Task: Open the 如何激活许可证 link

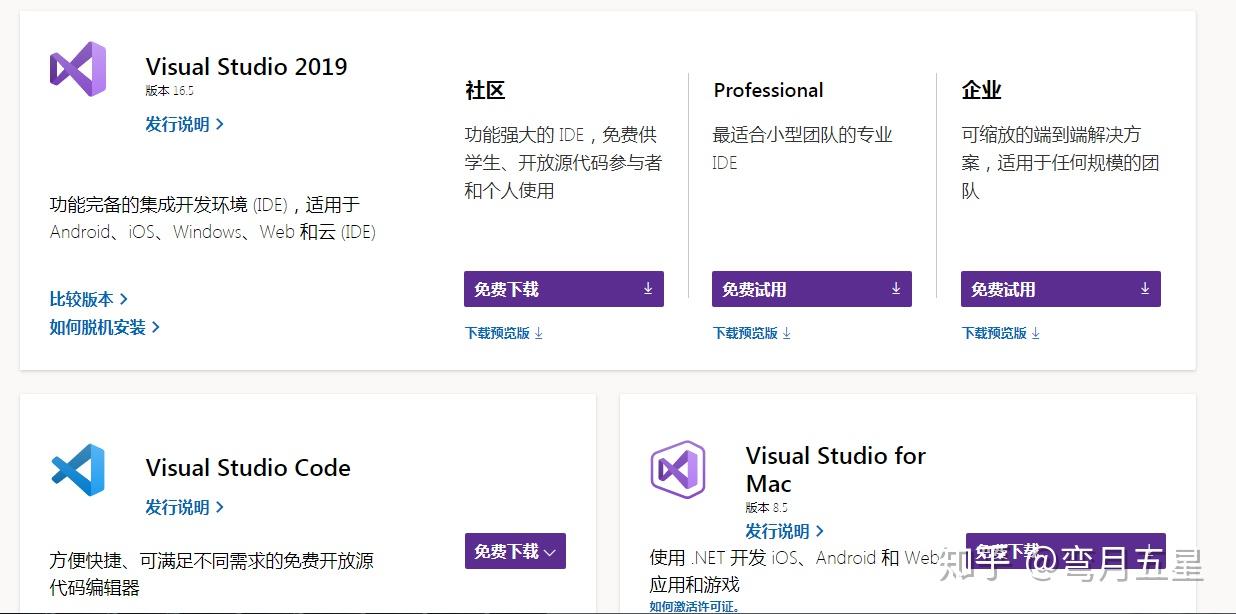Action: pyautogui.click(x=694, y=606)
